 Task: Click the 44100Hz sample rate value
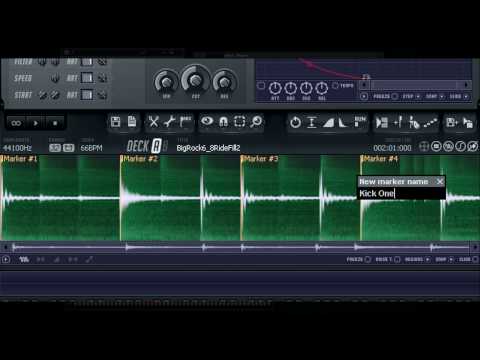[17, 148]
